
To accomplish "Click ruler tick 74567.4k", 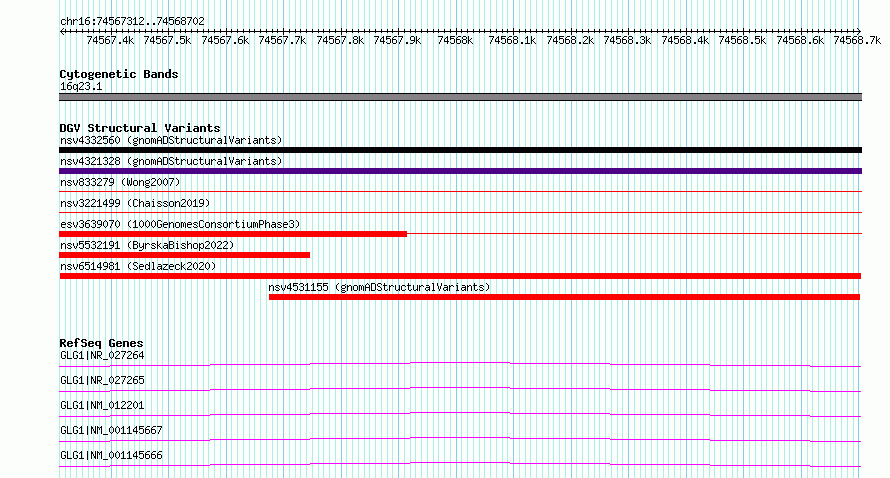I will [110, 40].
